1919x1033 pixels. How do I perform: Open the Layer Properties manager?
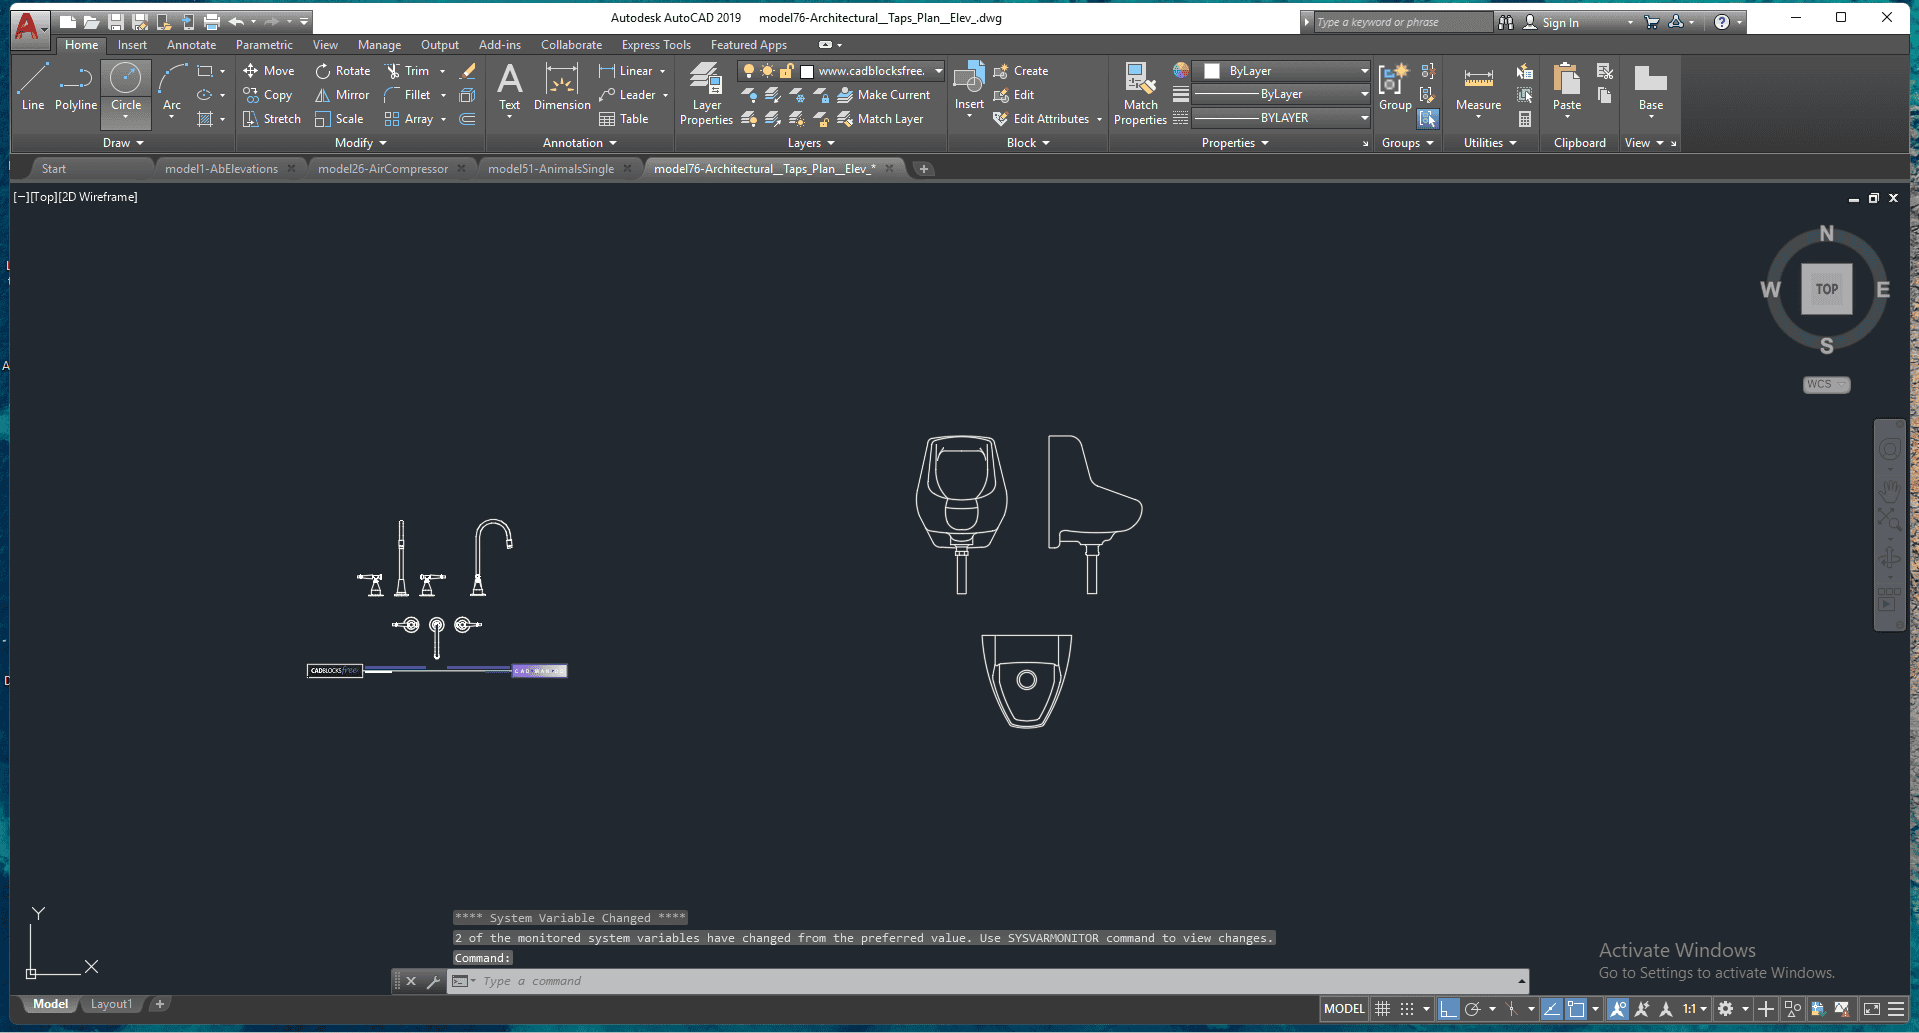[705, 95]
